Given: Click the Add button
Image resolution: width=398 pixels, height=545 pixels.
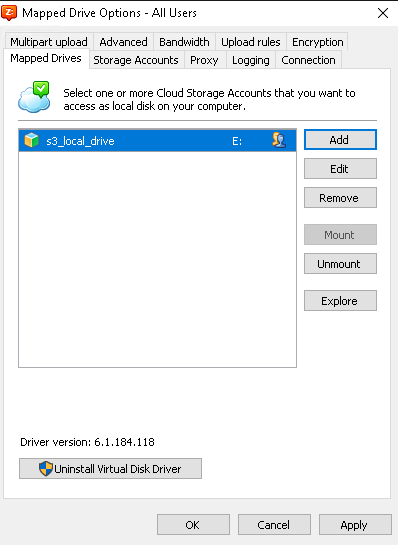Looking at the screenshot, I should pyautogui.click(x=340, y=140).
